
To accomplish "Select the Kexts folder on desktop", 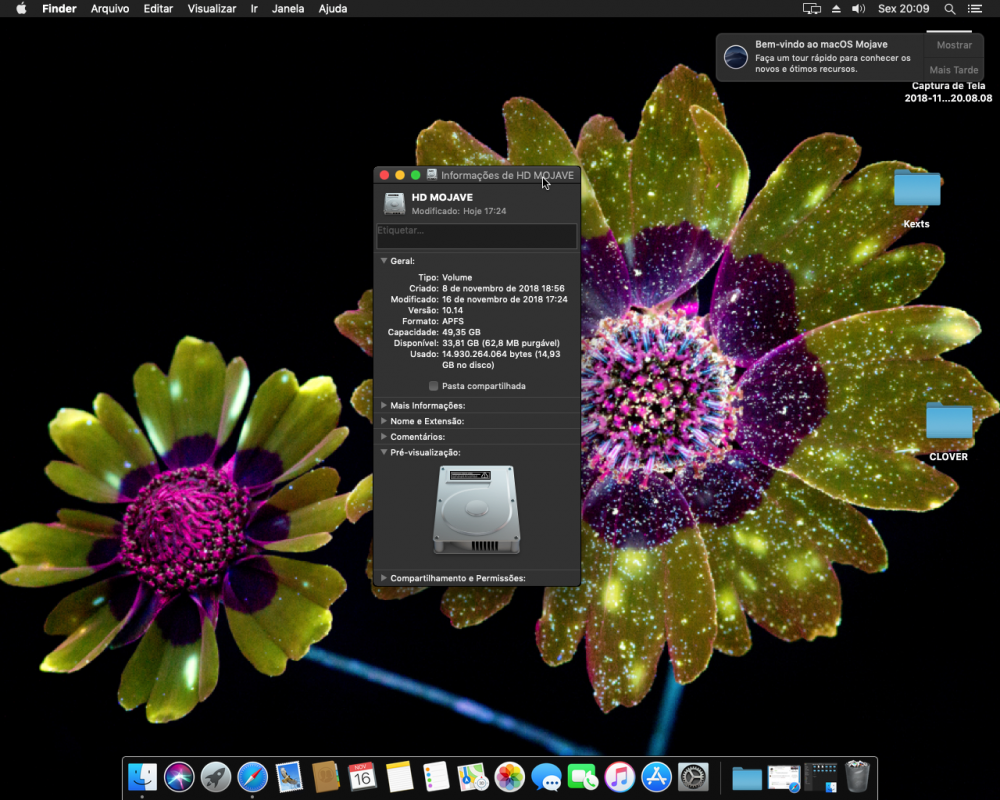I will (917, 188).
